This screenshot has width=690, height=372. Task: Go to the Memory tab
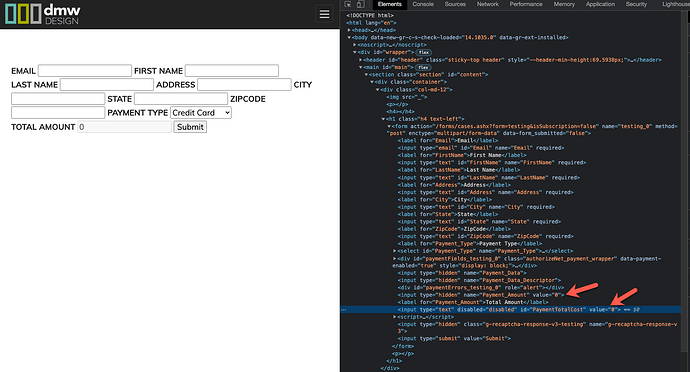point(564,4)
